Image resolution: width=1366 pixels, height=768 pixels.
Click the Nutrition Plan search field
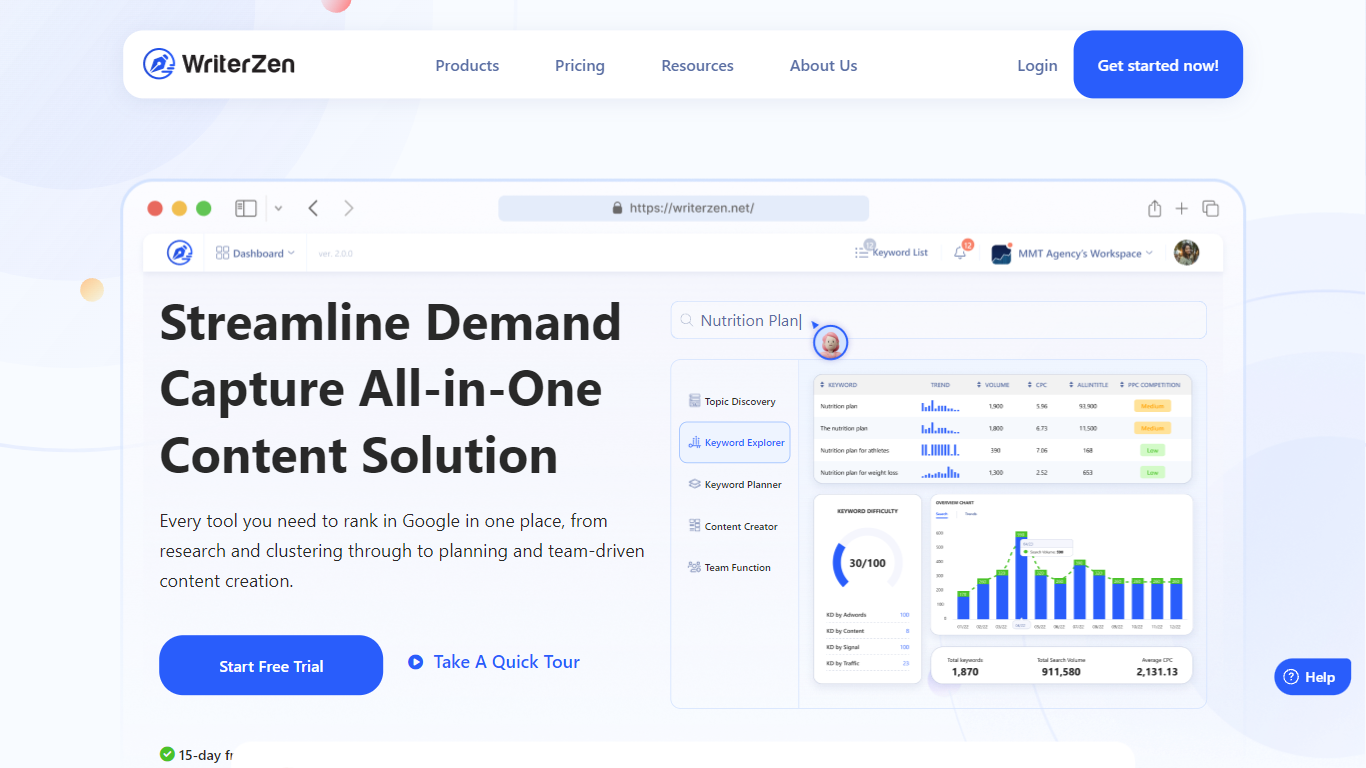938,321
